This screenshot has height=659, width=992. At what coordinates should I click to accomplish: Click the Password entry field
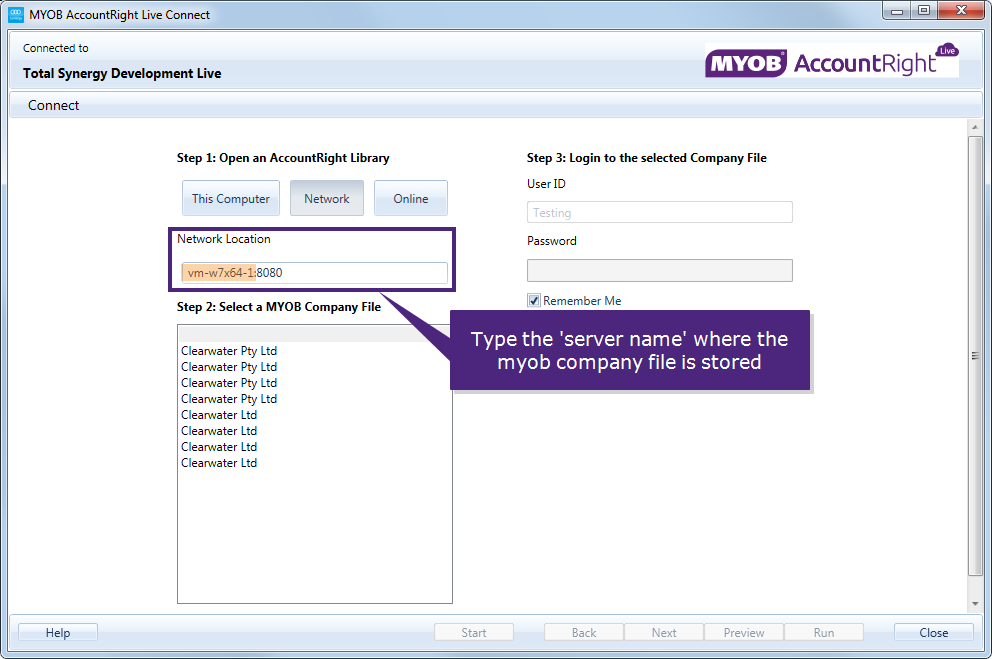[x=659, y=270]
